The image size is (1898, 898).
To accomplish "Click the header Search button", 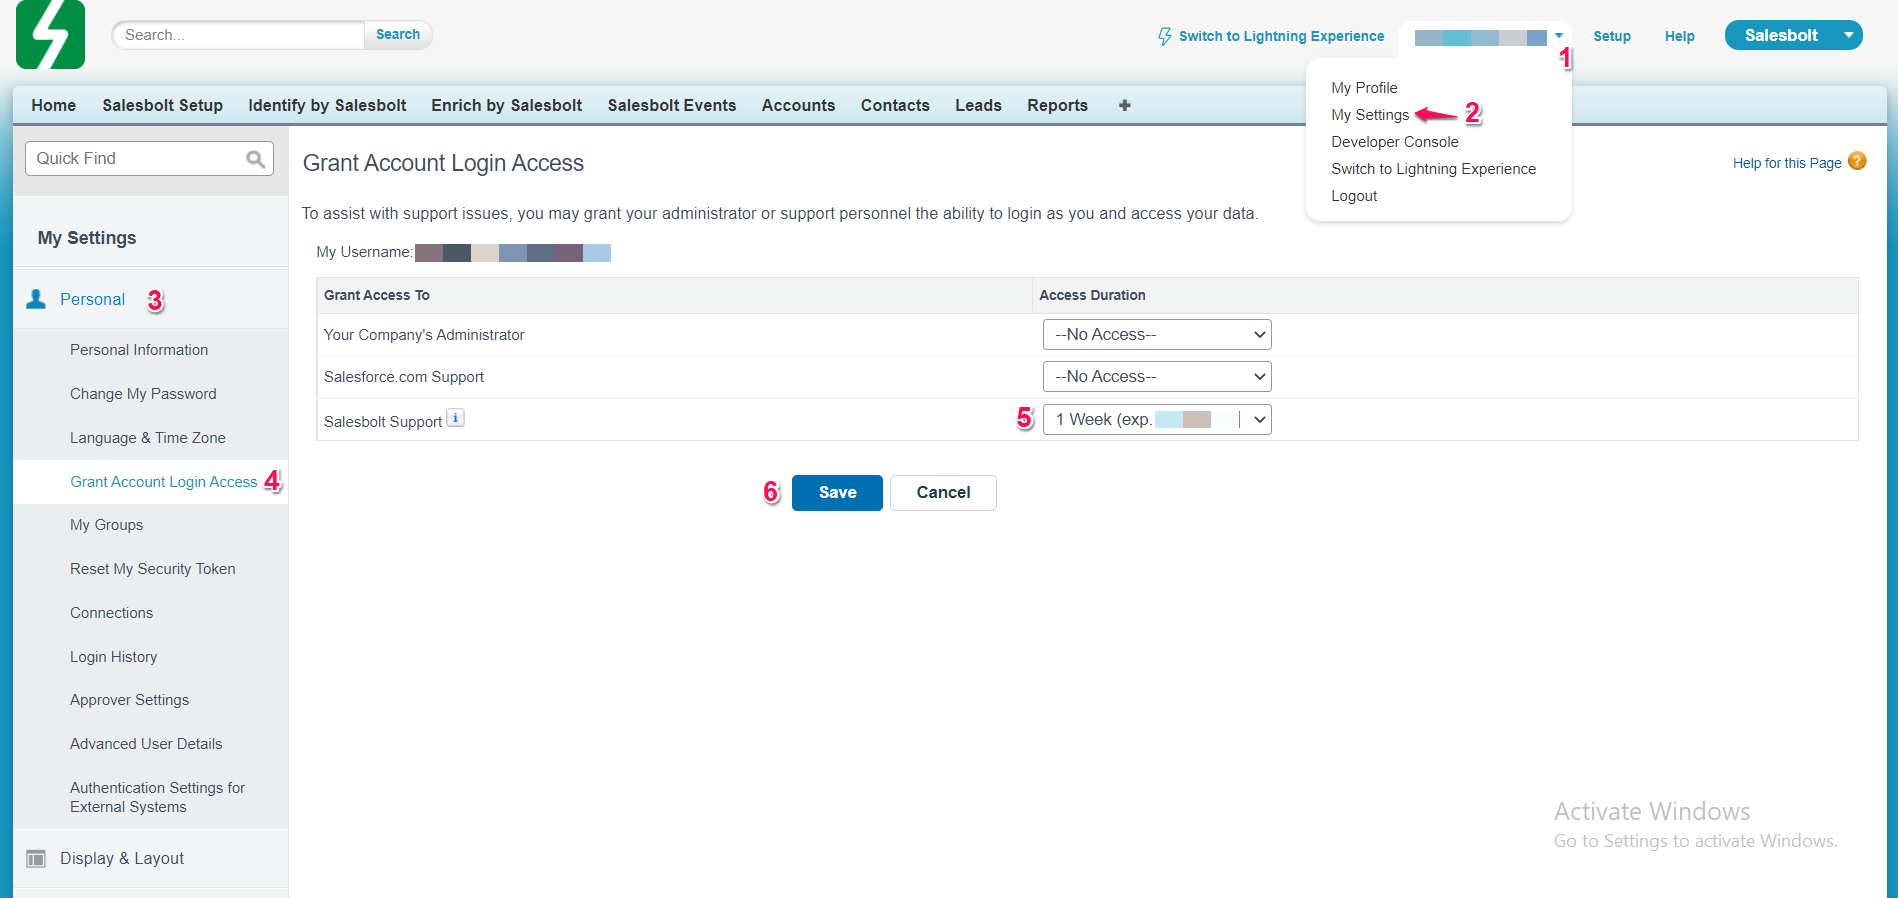I will coord(398,34).
